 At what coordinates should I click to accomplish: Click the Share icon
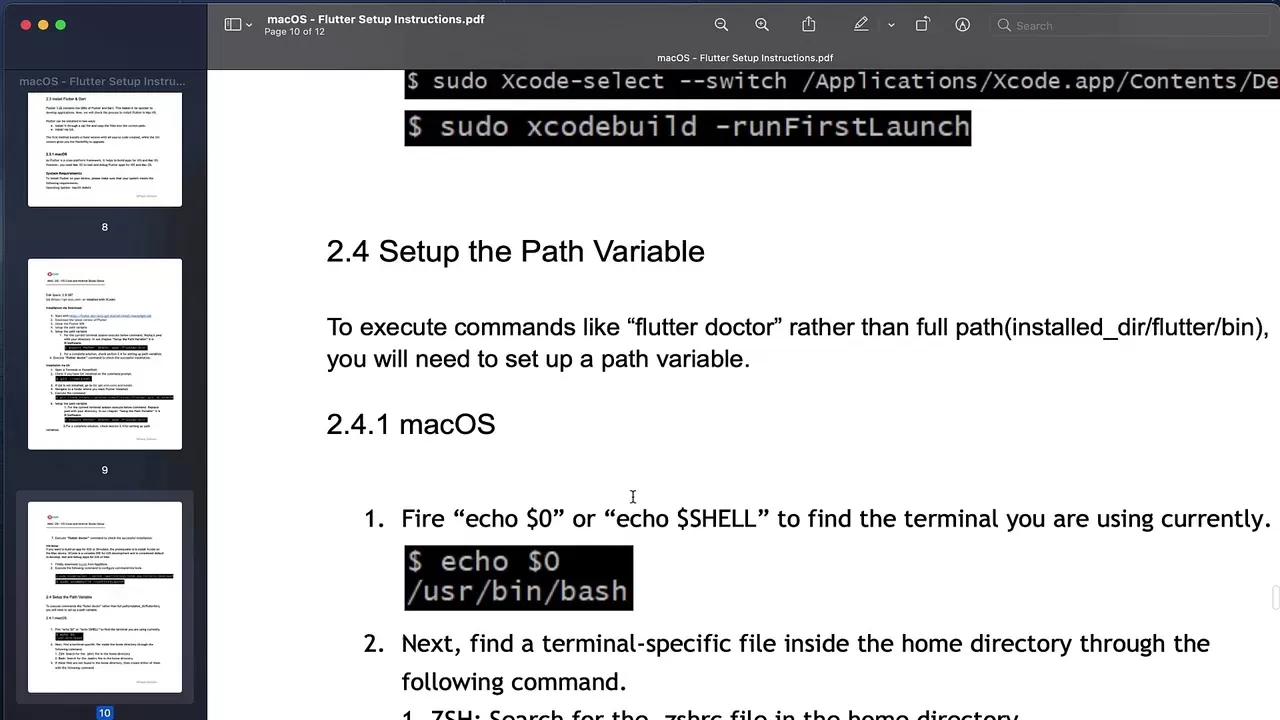pyautogui.click(x=809, y=25)
